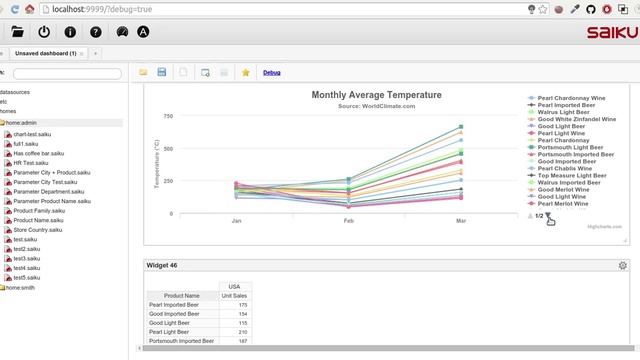The image size is (640, 360).
Task: Click the blank page icon in dashboard toolbar
Action: [183, 72]
